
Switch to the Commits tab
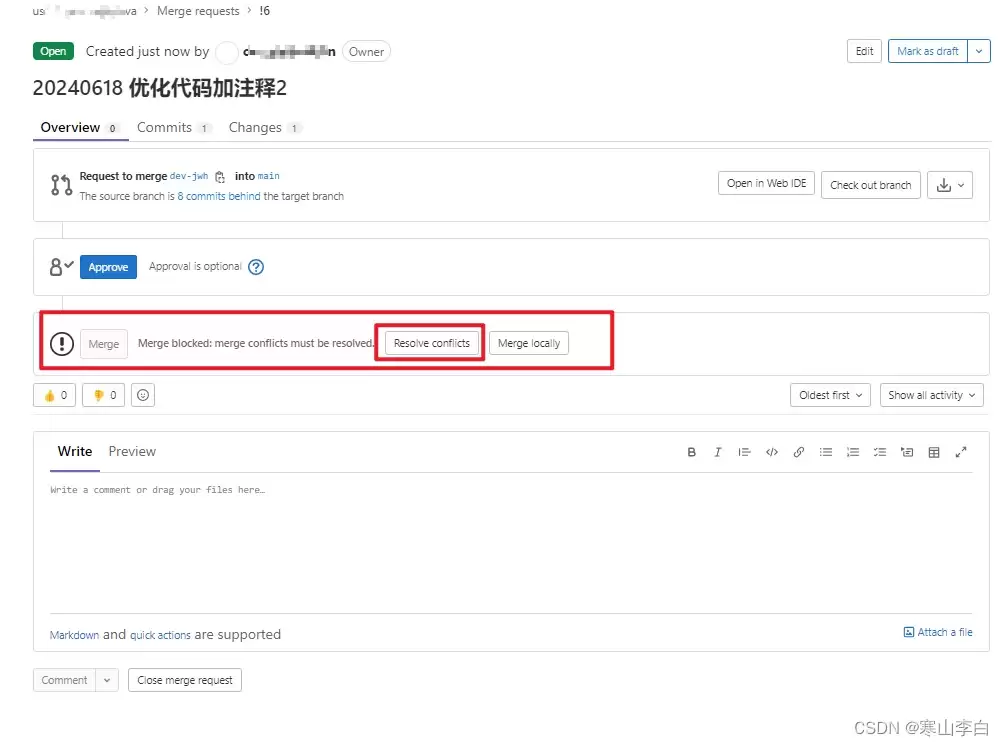point(173,127)
